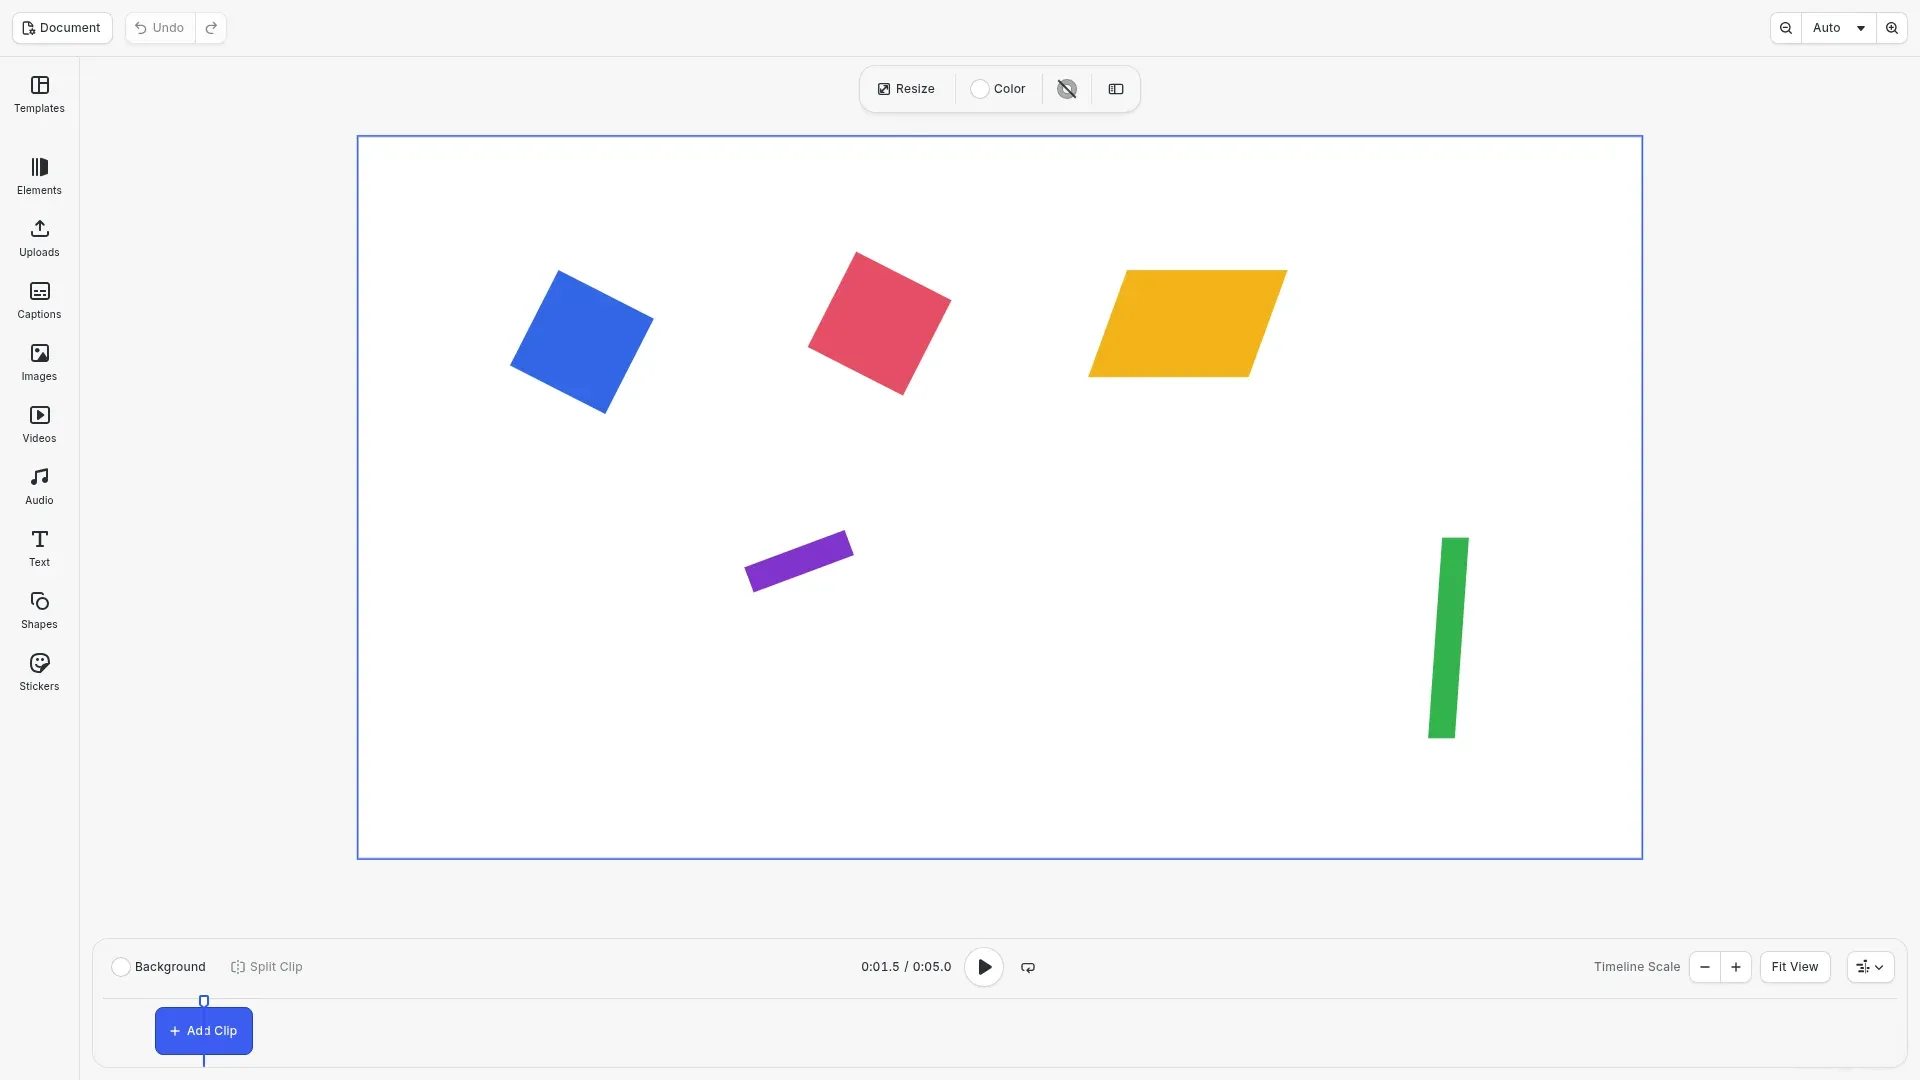Click the timeline playhead marker
Screen dimensions: 1920x1080
(x=204, y=1001)
